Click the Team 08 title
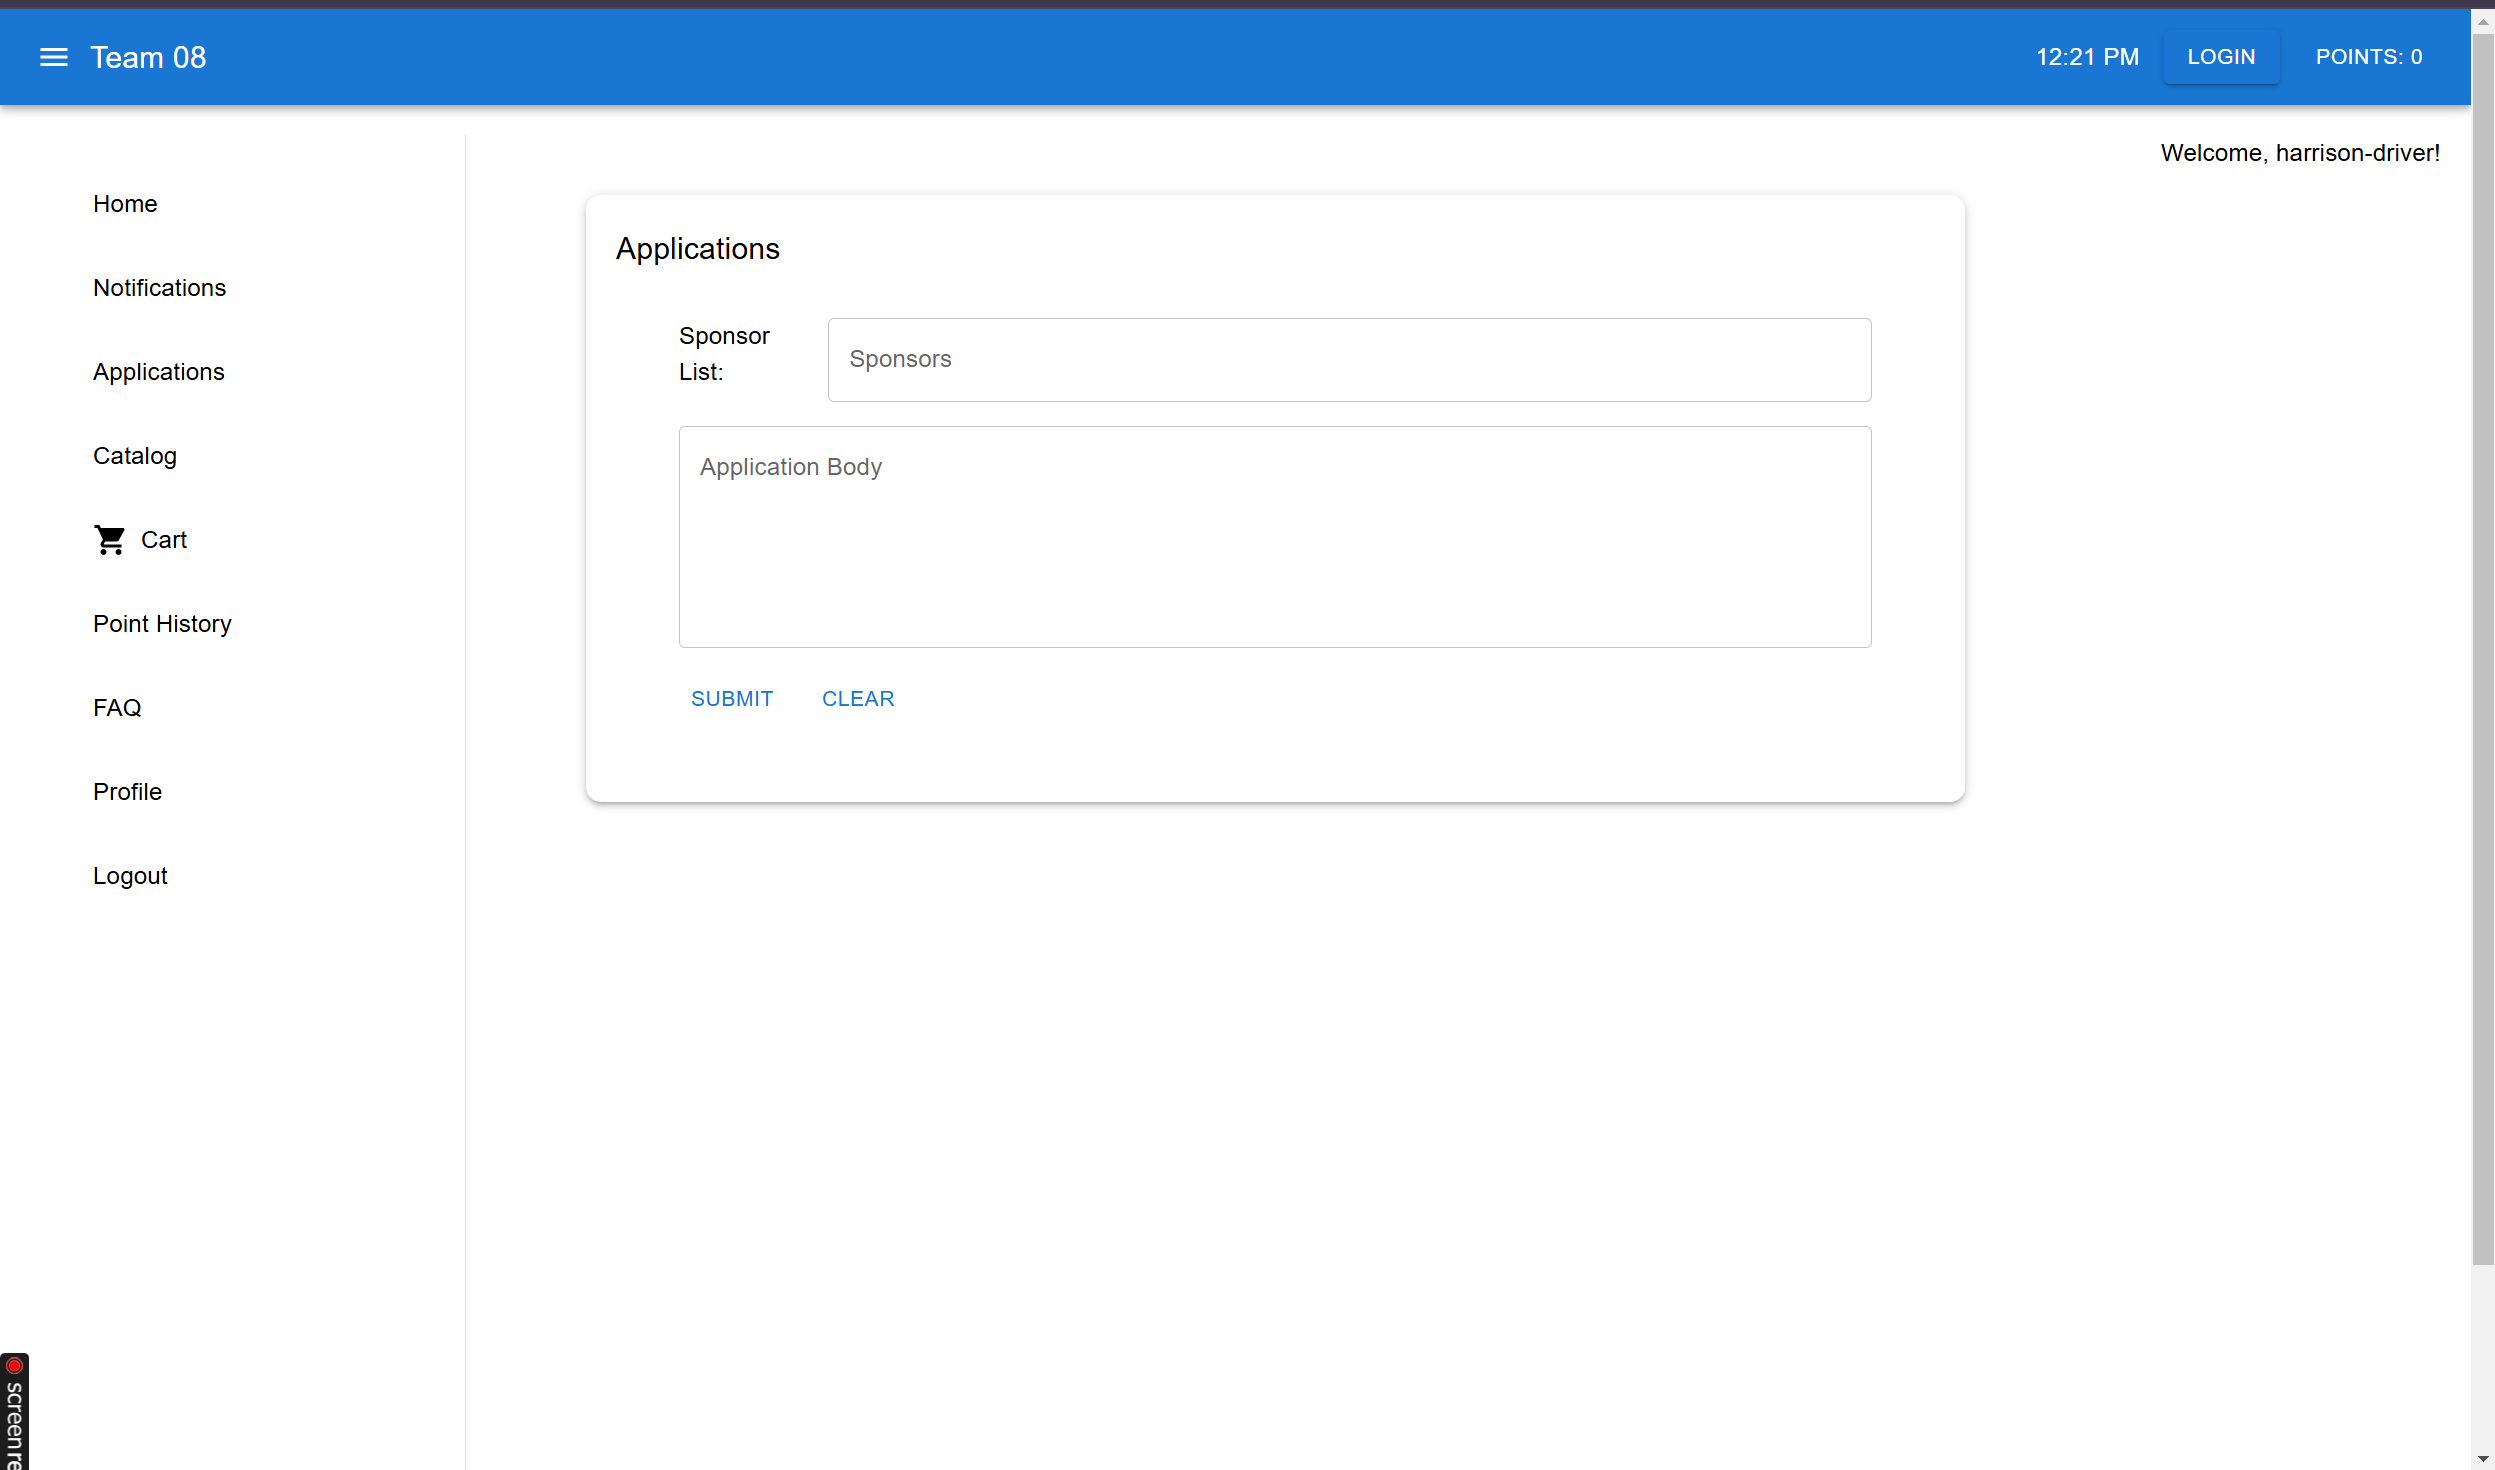2495x1470 pixels. [x=148, y=57]
